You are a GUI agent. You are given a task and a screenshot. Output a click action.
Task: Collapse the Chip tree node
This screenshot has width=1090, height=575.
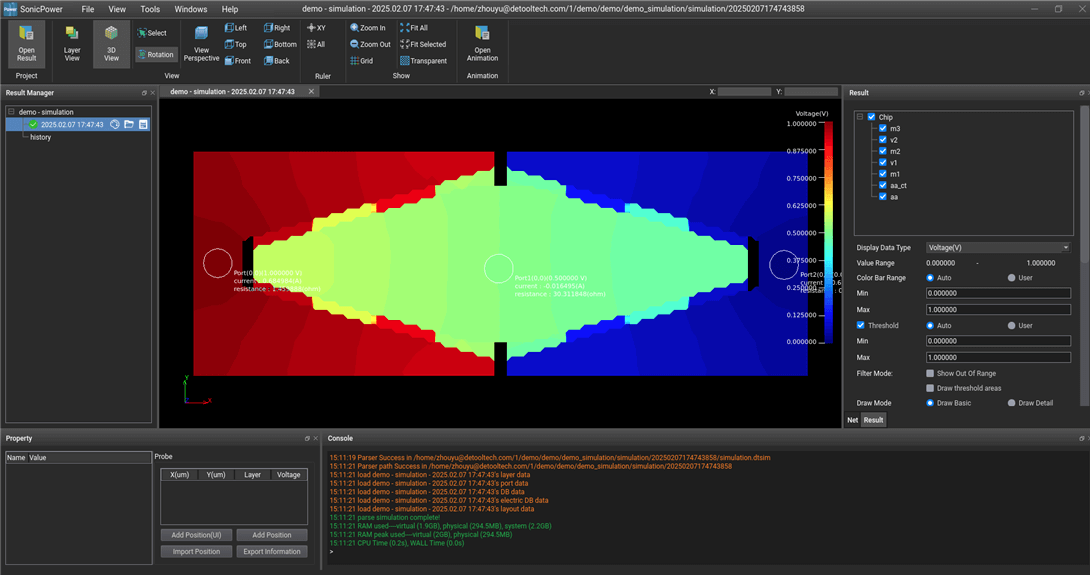860,117
